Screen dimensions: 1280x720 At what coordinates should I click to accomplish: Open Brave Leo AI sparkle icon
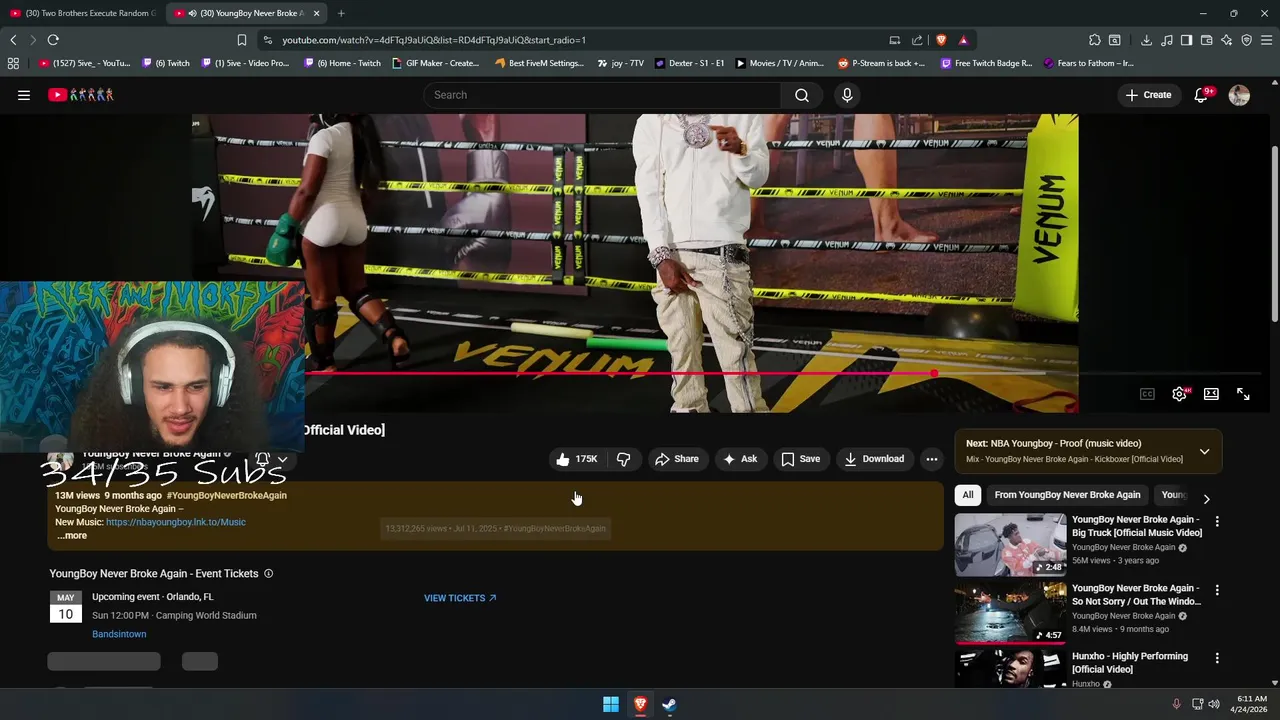tap(1226, 40)
